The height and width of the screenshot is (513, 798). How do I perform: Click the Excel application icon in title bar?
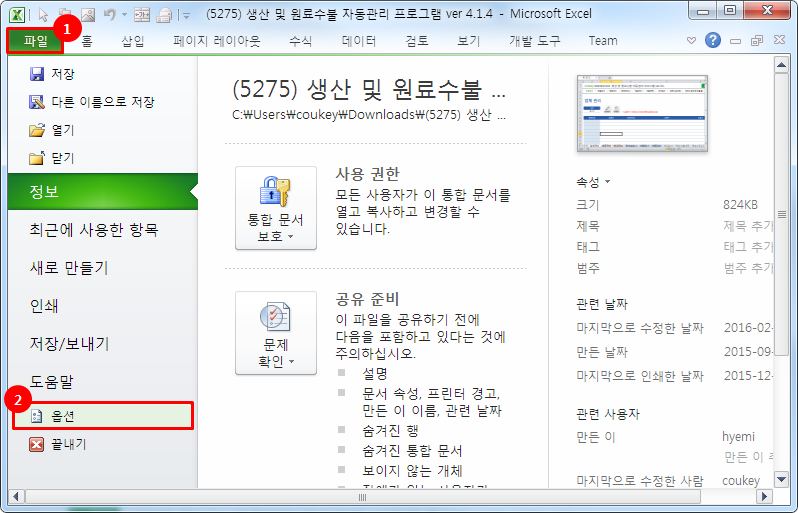[x=17, y=14]
